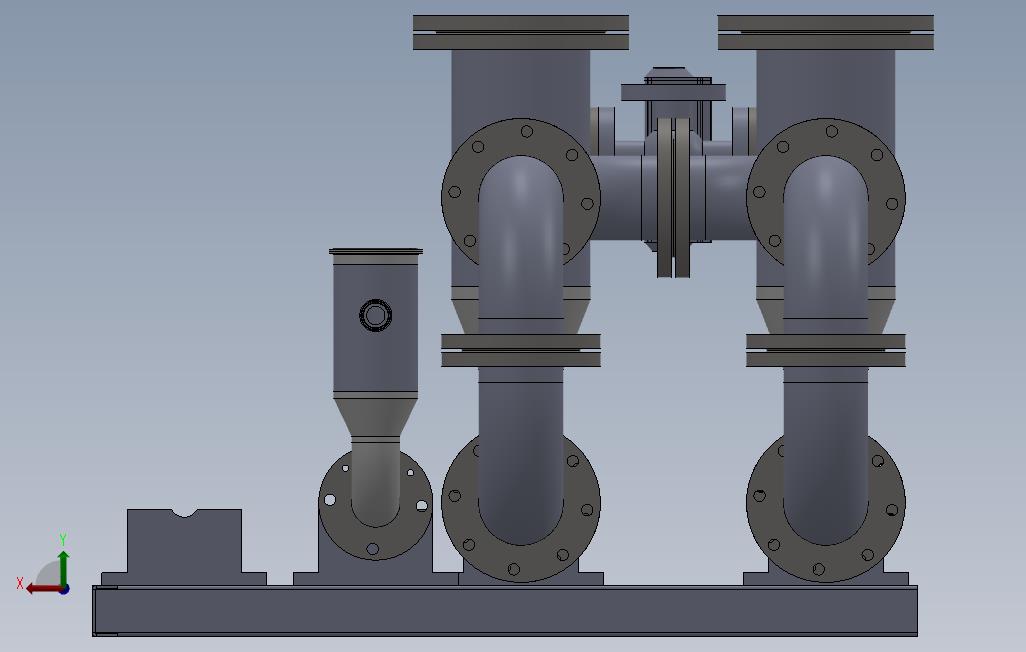Select the circular port on the small vertical tank
The height and width of the screenshot is (652, 1026).
pos(376,315)
